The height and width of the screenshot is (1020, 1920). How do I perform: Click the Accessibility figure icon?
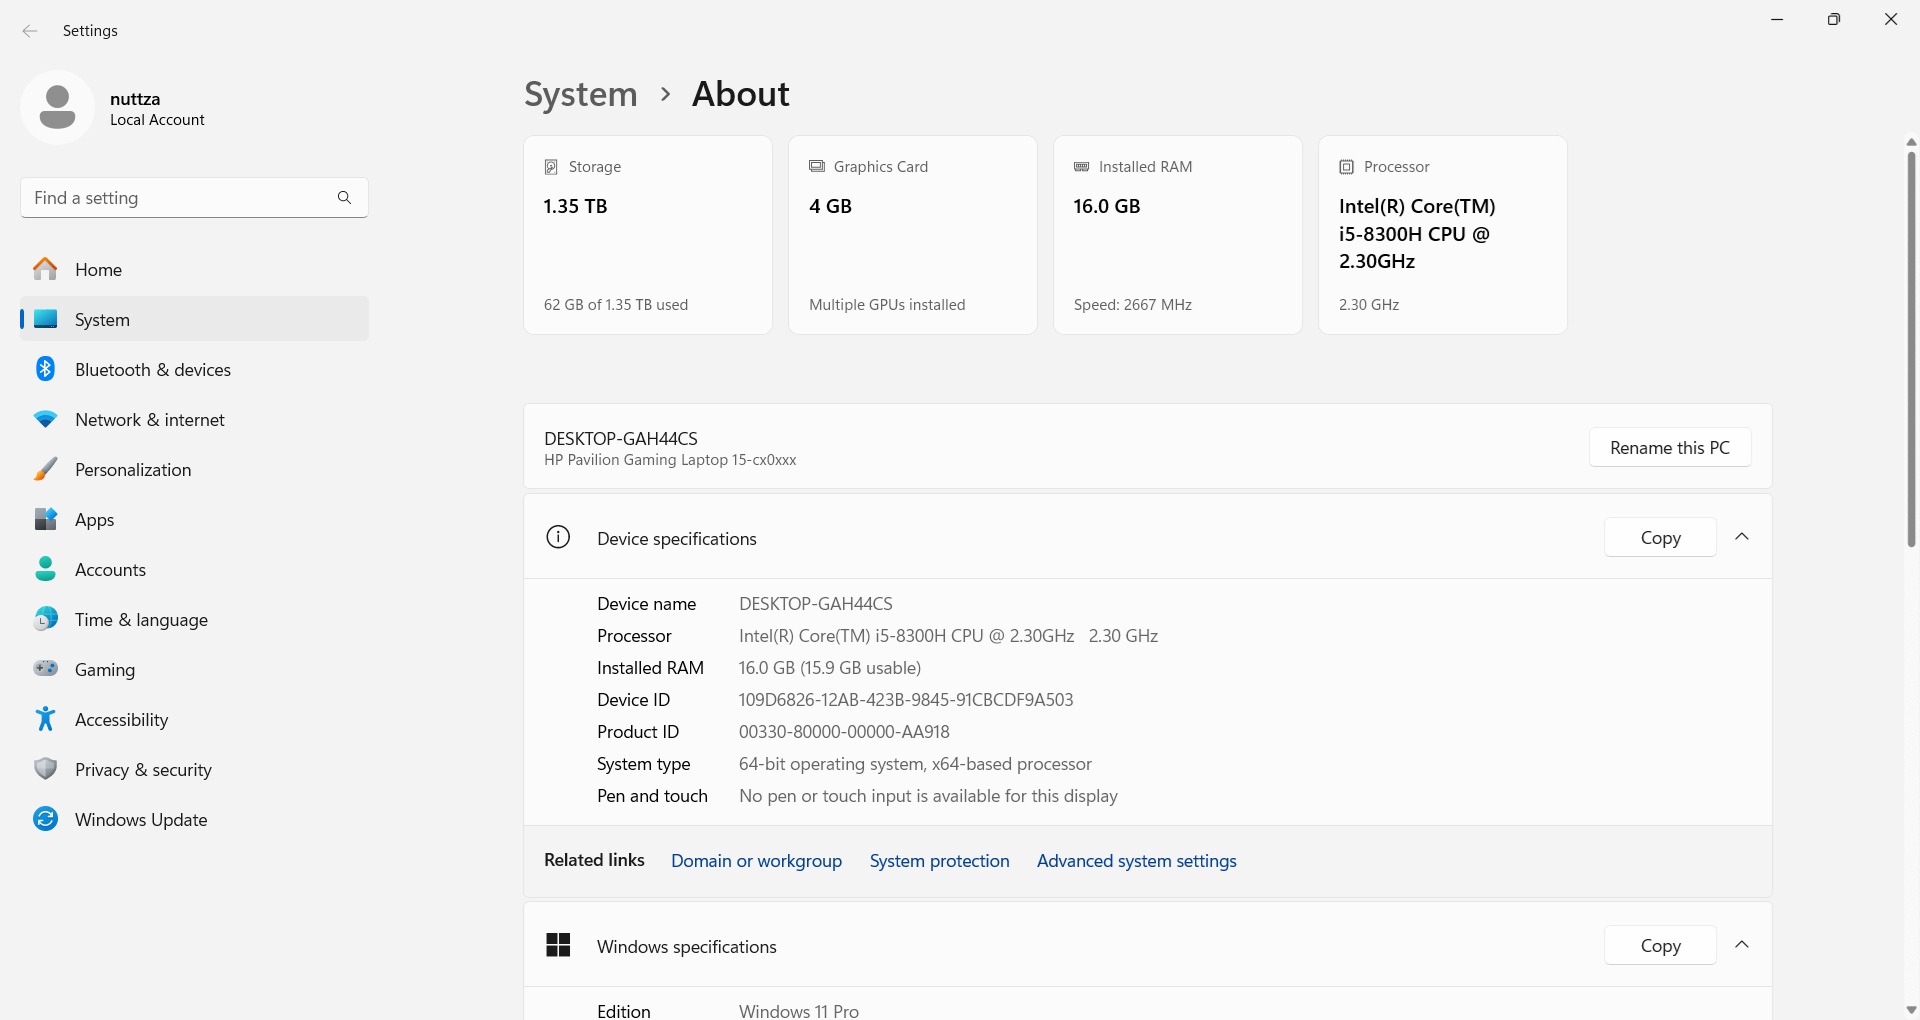tap(45, 719)
